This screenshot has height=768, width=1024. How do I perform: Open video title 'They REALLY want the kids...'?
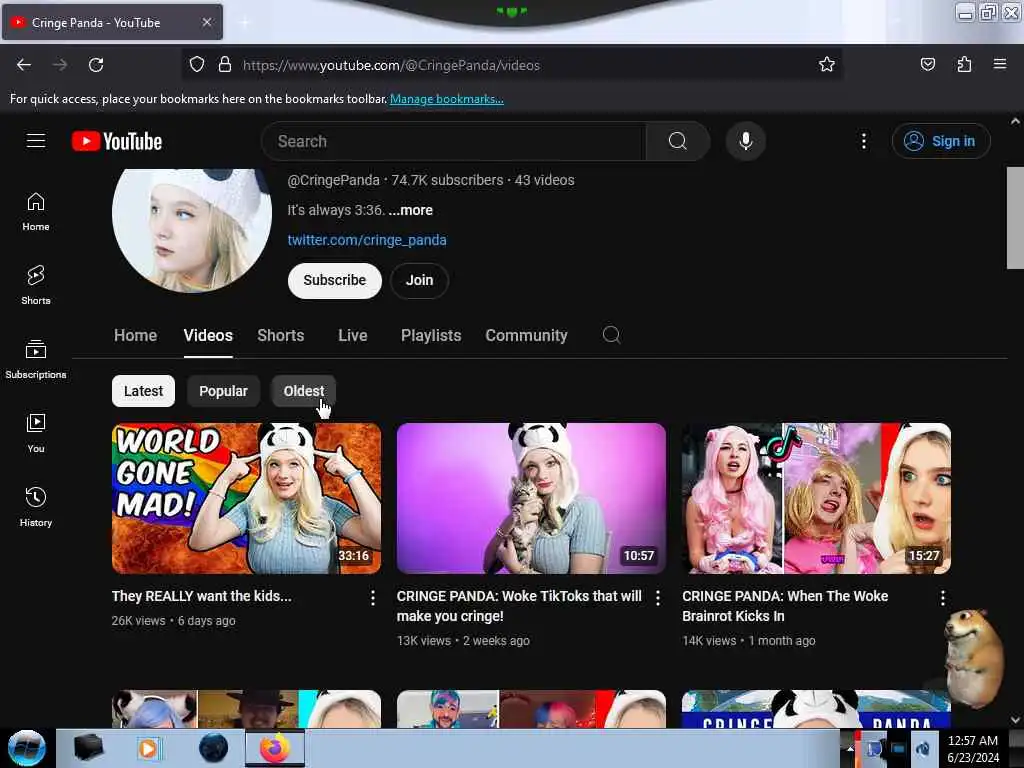pos(202,596)
